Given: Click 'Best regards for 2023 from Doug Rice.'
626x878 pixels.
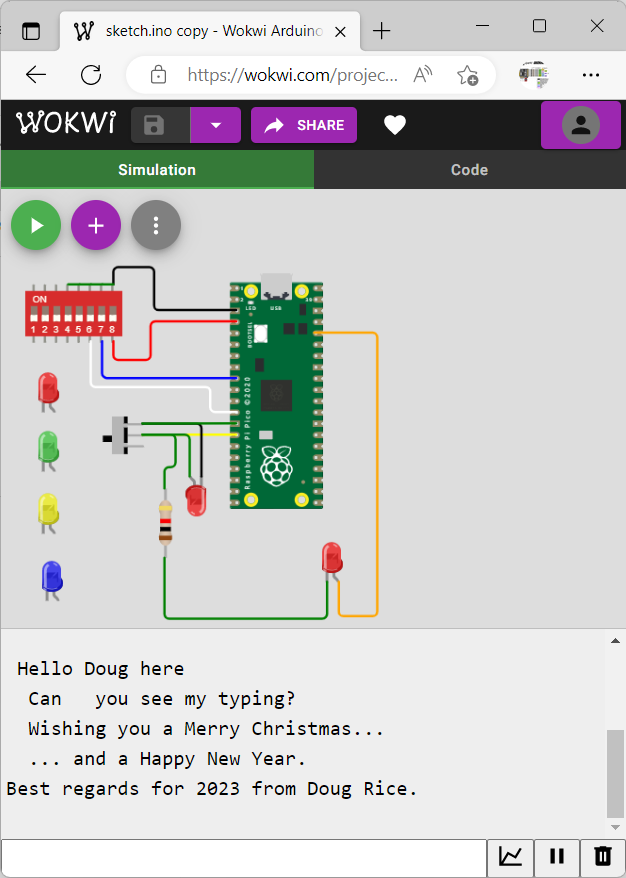Looking at the screenshot, I should 212,789.
